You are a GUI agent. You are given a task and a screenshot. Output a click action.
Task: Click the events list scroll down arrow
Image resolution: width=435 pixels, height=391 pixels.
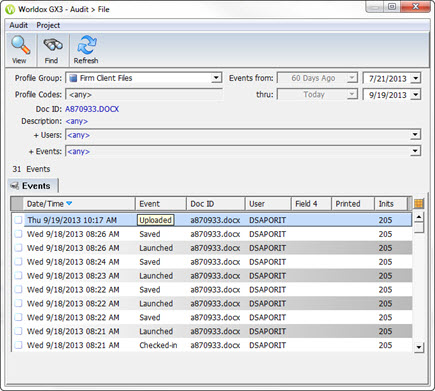point(419,348)
